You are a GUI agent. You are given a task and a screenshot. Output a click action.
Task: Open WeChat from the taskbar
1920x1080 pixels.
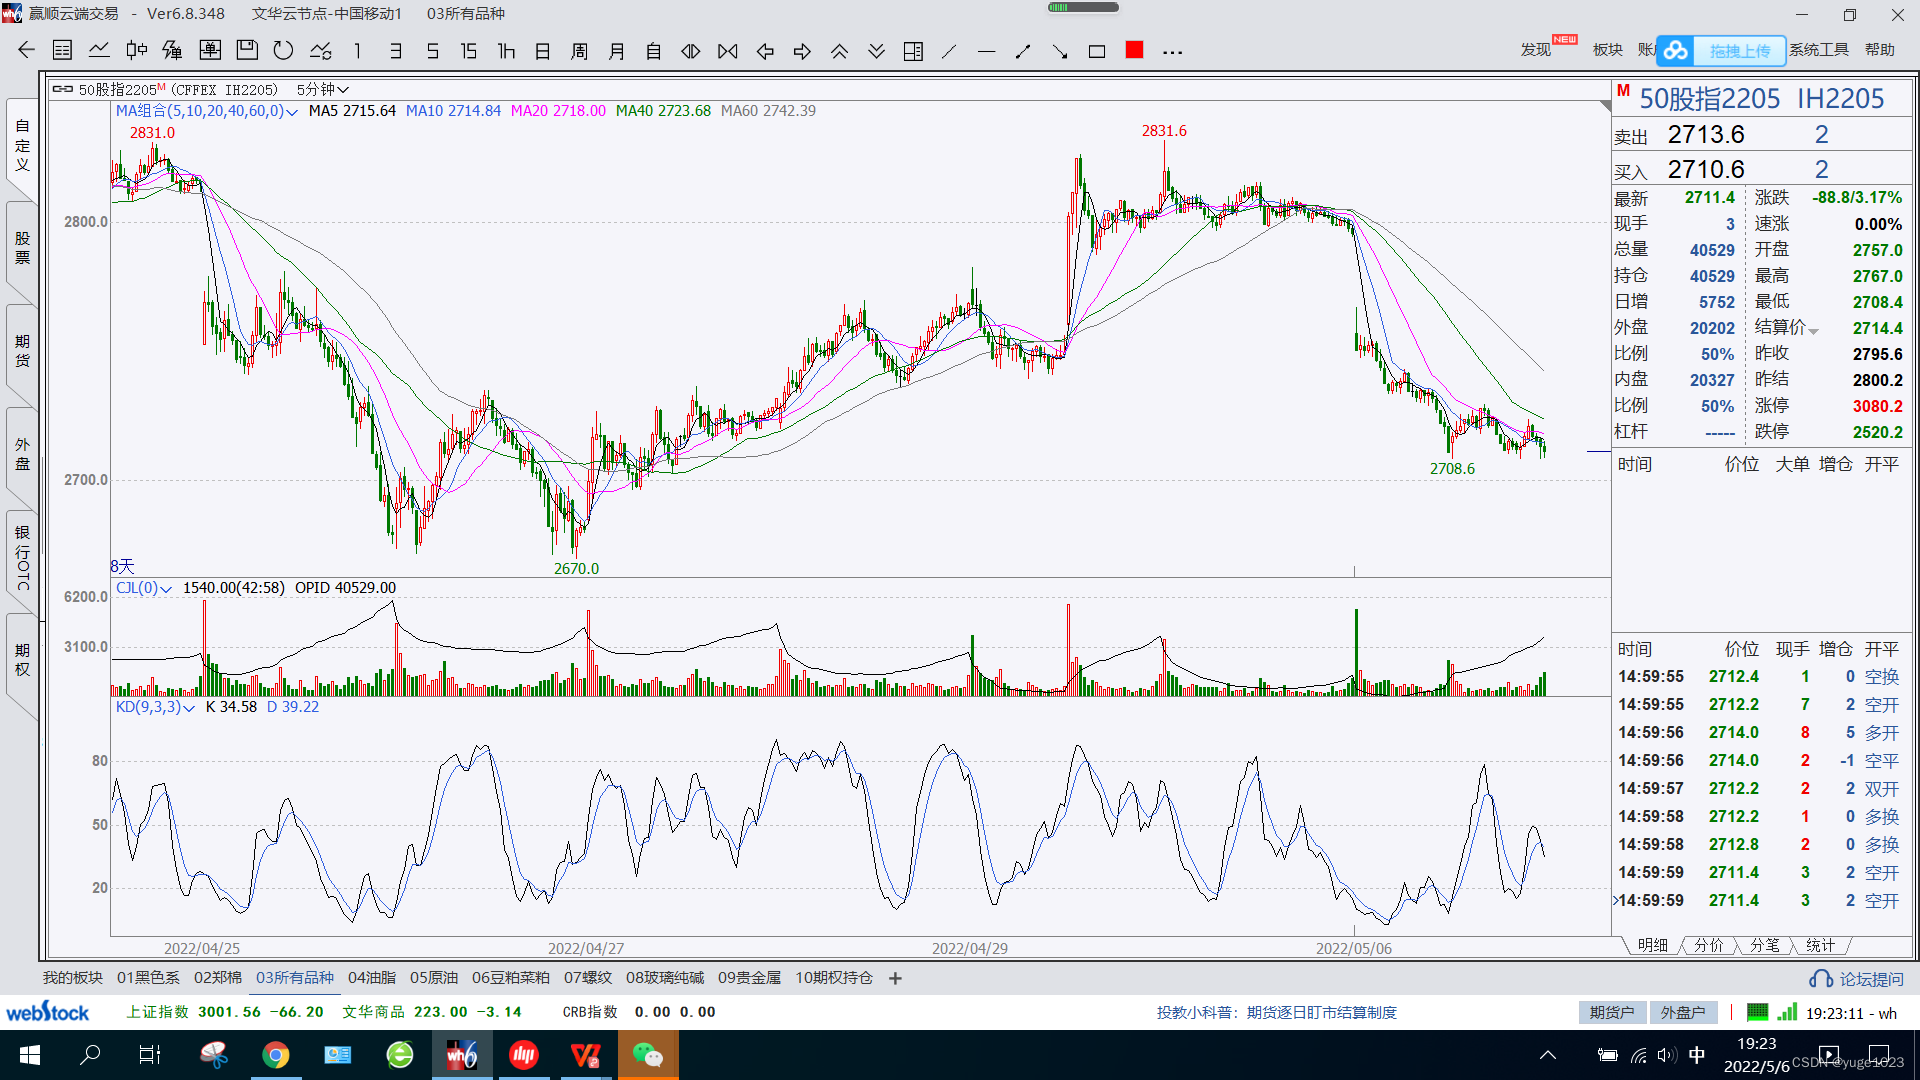(x=648, y=1055)
